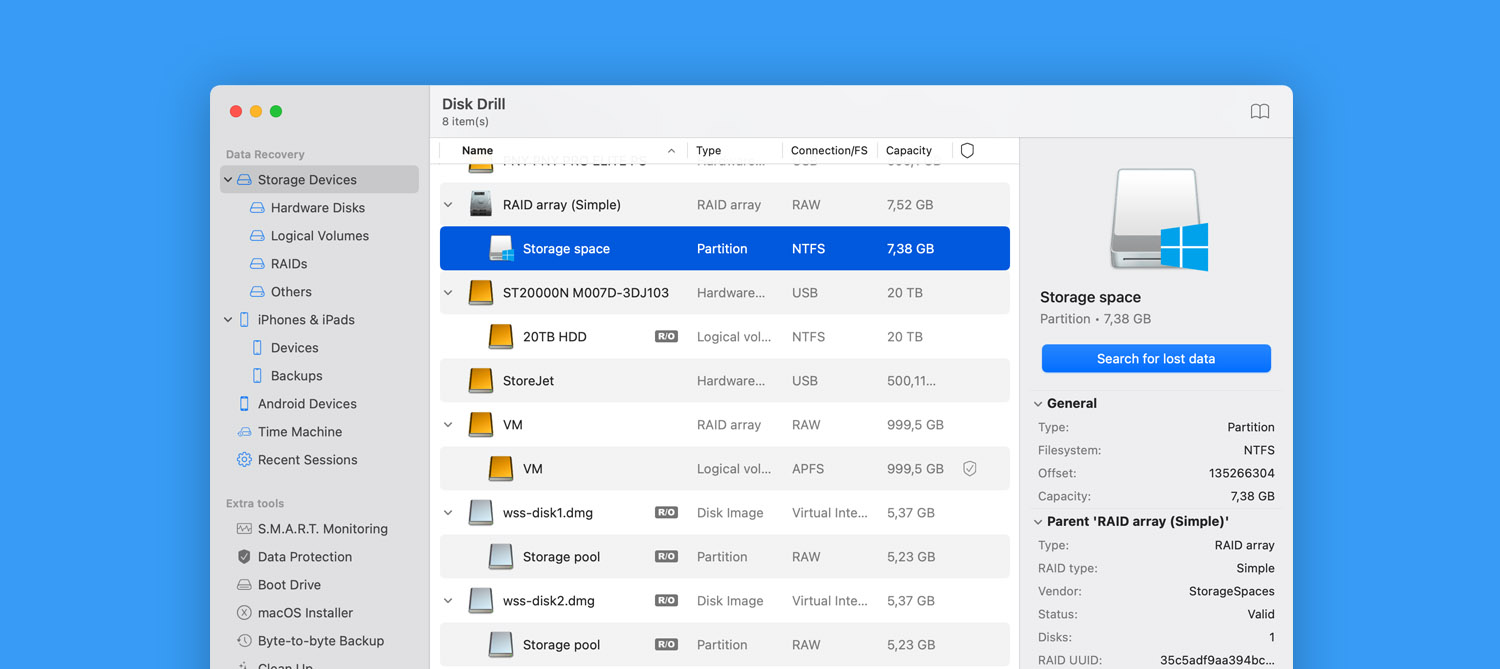The width and height of the screenshot is (1500, 669).
Task: Open the macOS Installer tool
Action: pyautogui.click(x=304, y=612)
